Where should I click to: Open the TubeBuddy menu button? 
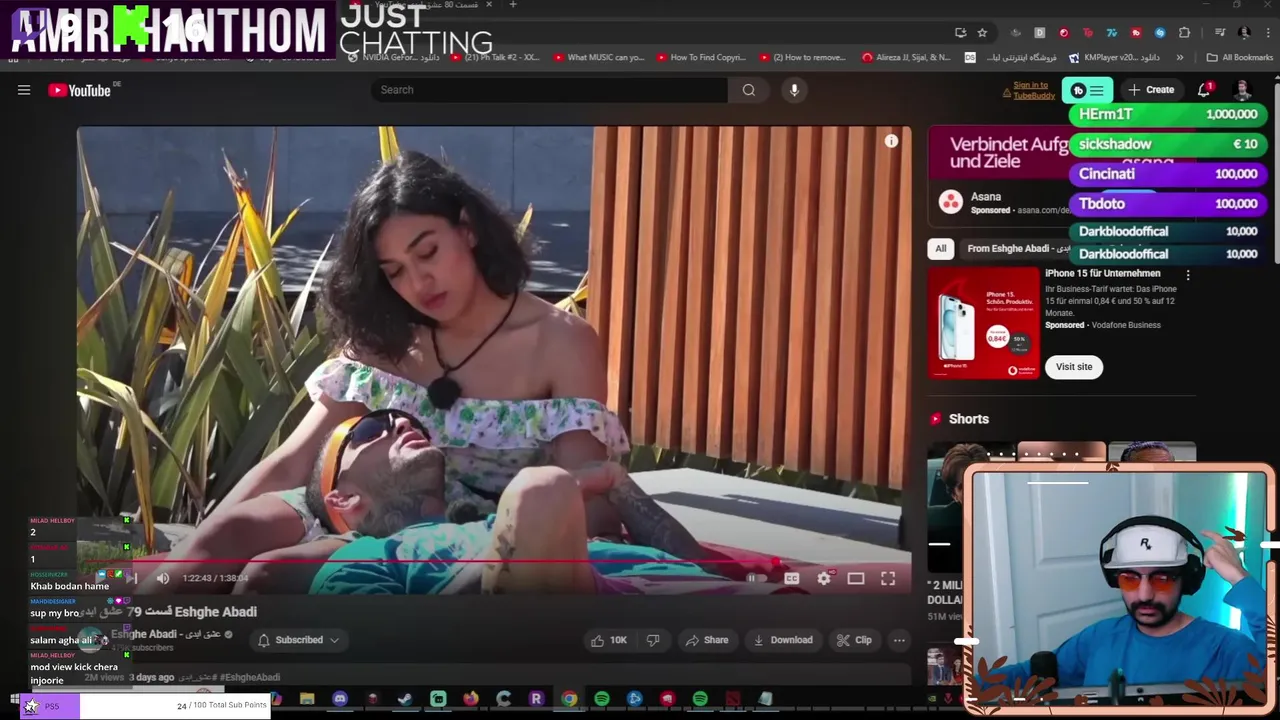pyautogui.click(x=1087, y=90)
